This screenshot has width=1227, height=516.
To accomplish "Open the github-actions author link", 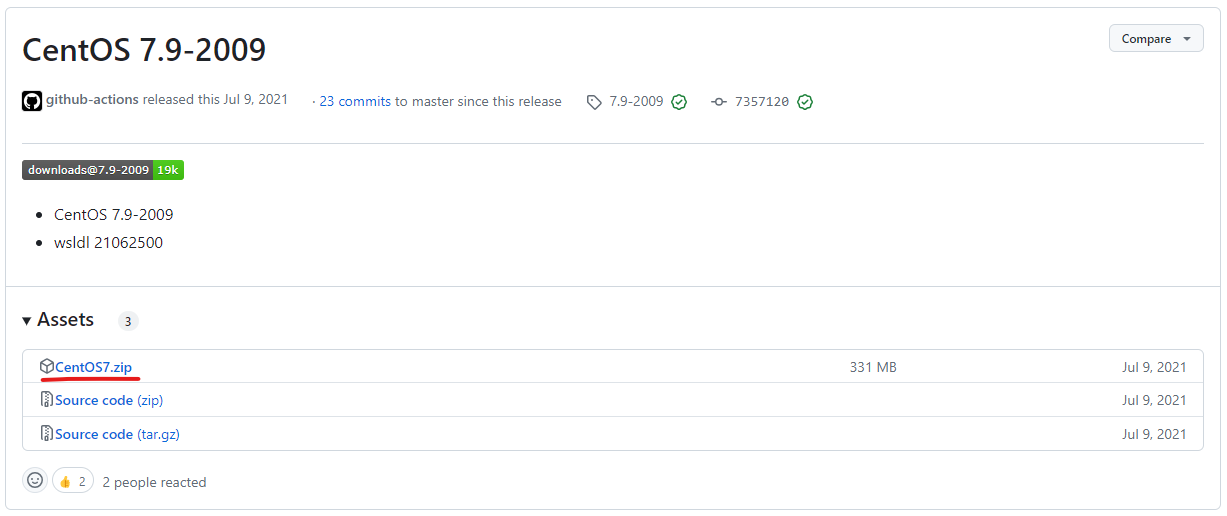I will pos(92,100).
